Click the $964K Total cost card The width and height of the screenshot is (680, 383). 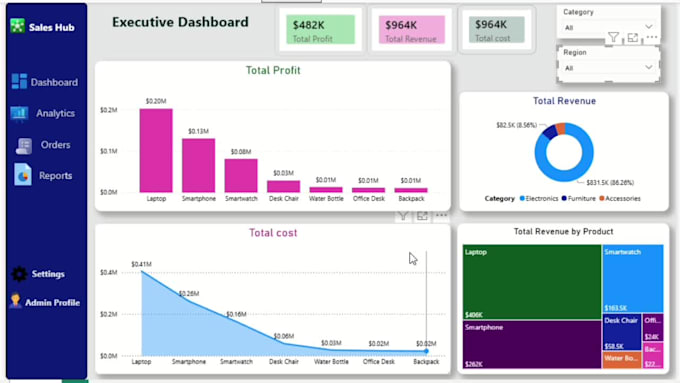497,29
